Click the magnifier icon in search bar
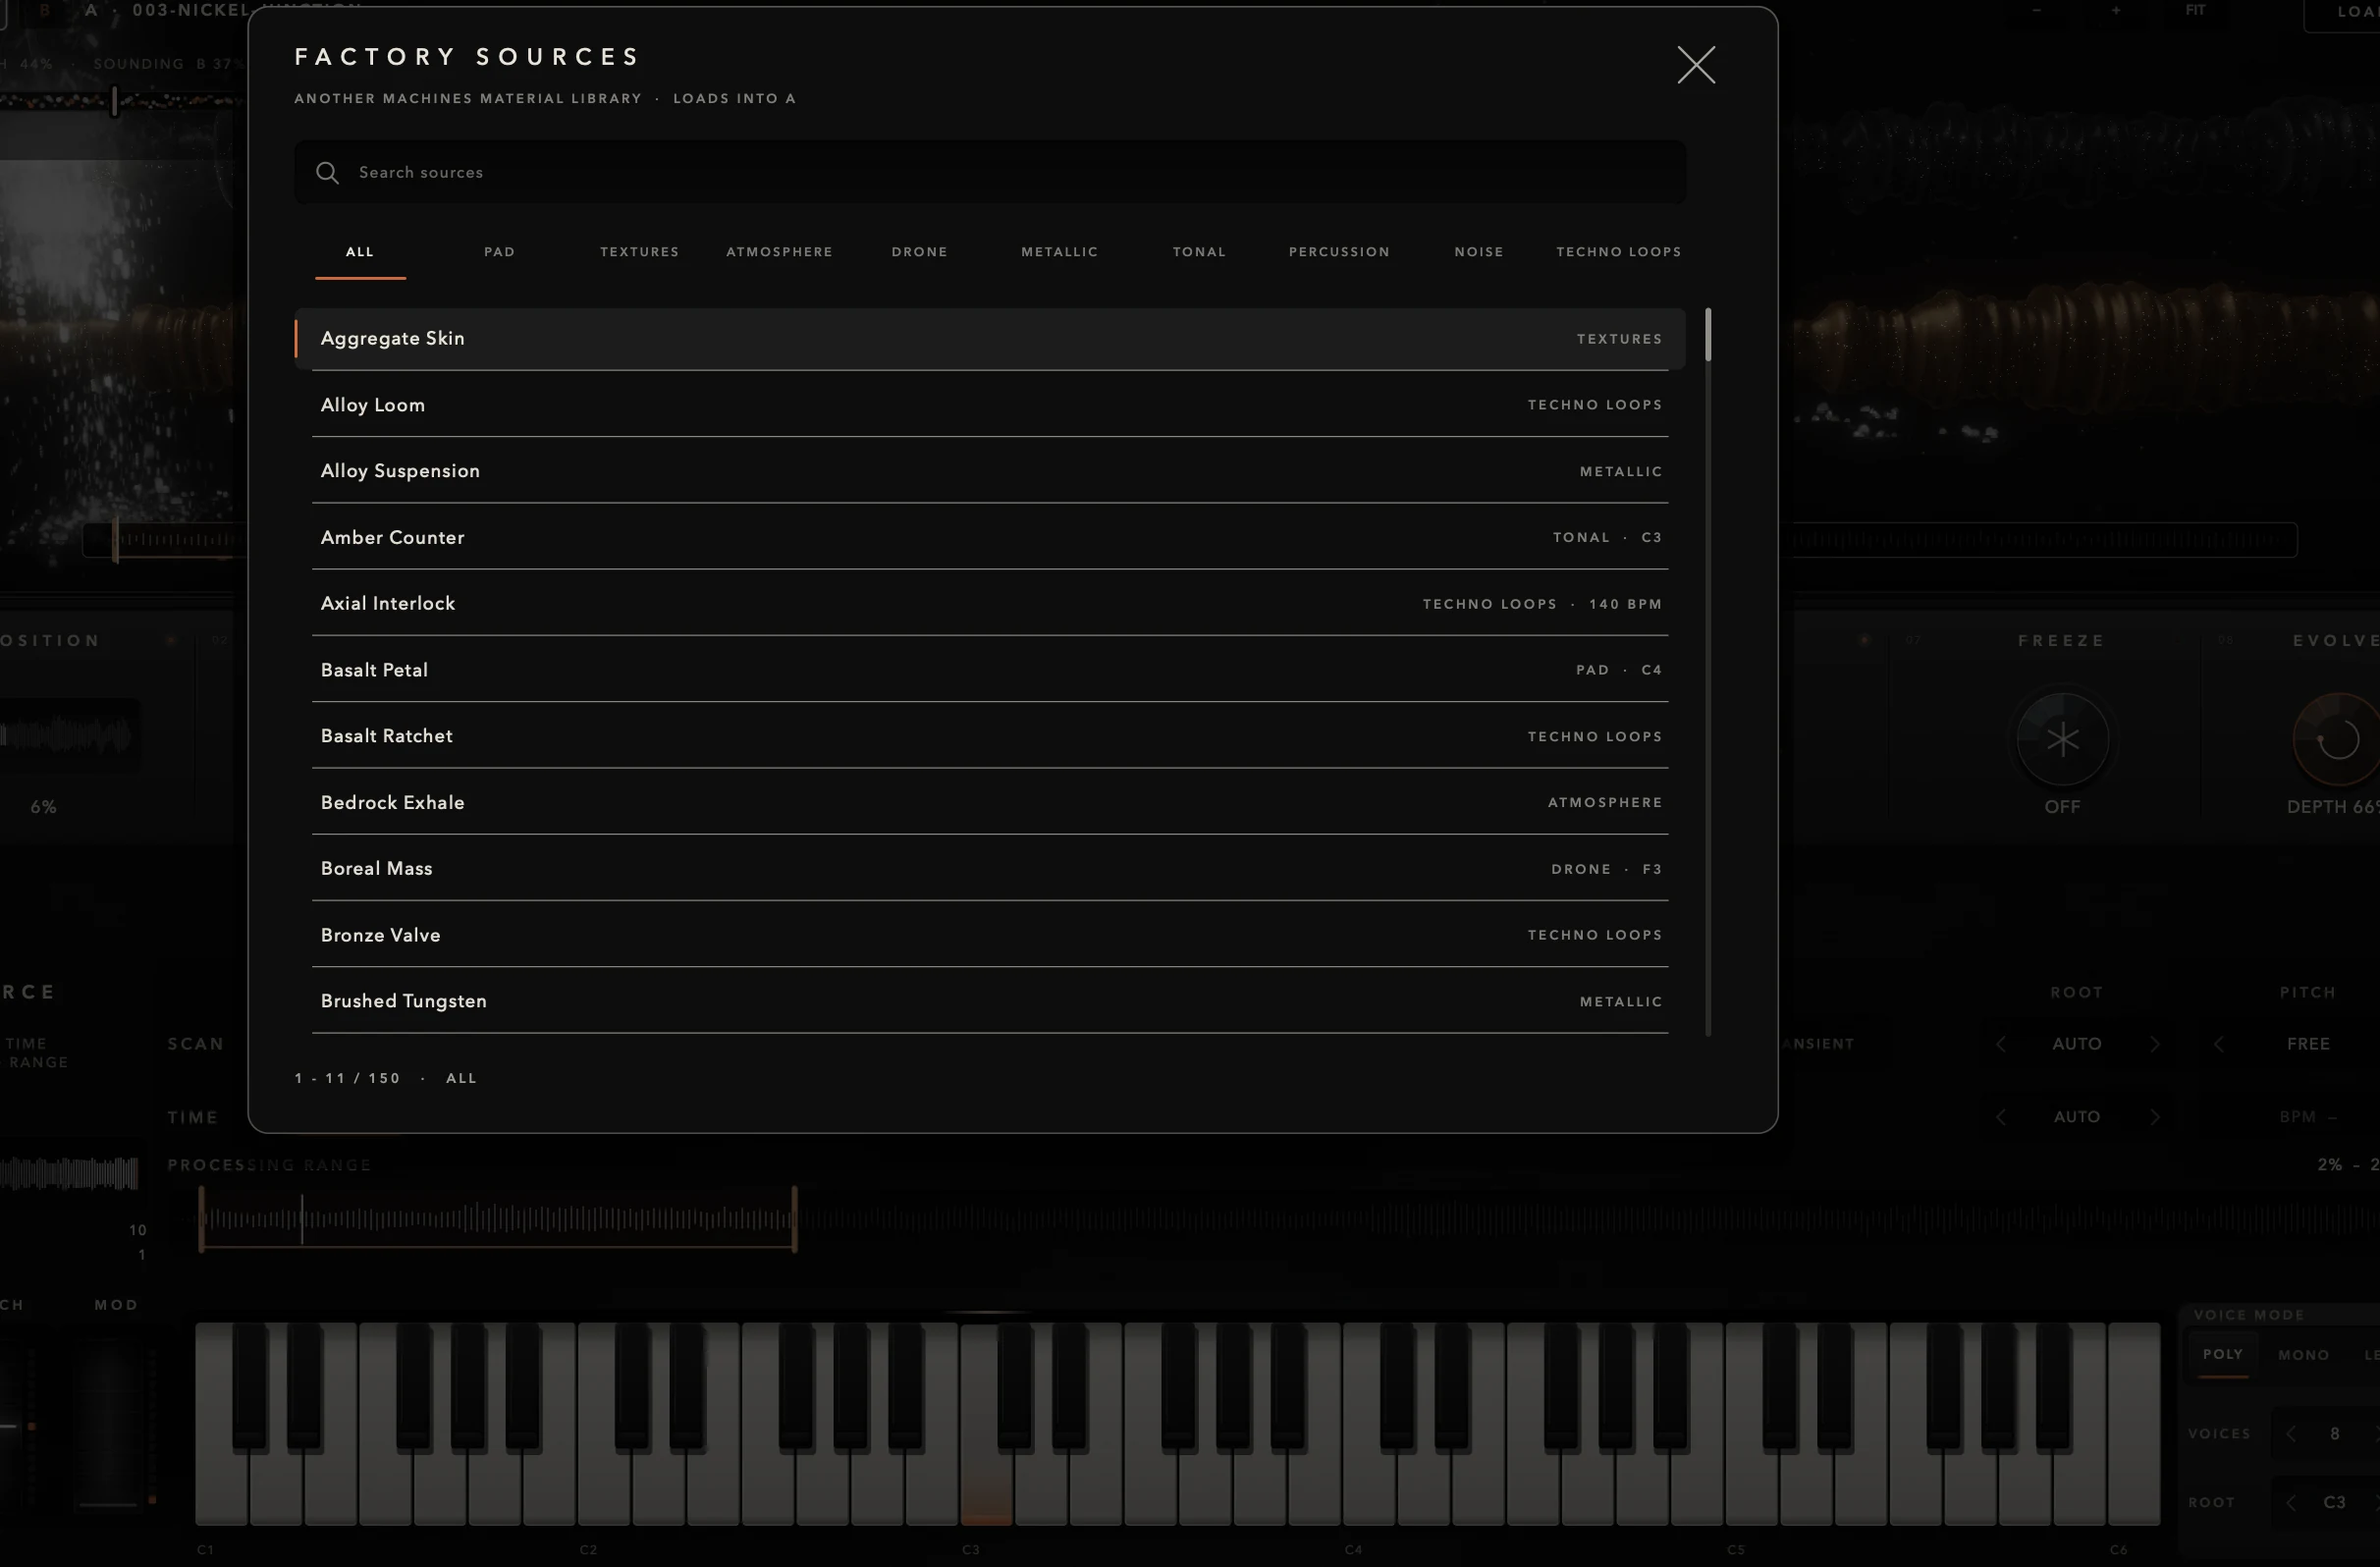This screenshot has width=2380, height=1567. [x=327, y=173]
